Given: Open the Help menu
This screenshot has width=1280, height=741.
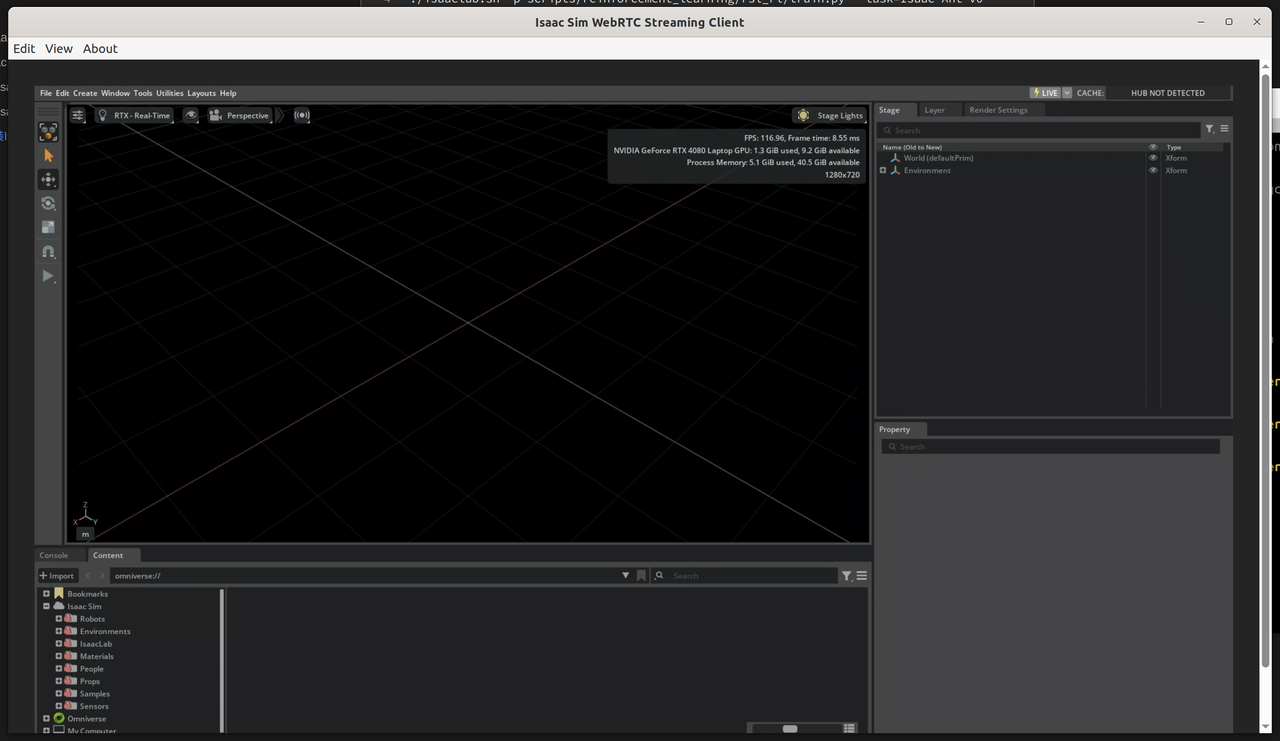Looking at the screenshot, I should (228, 93).
